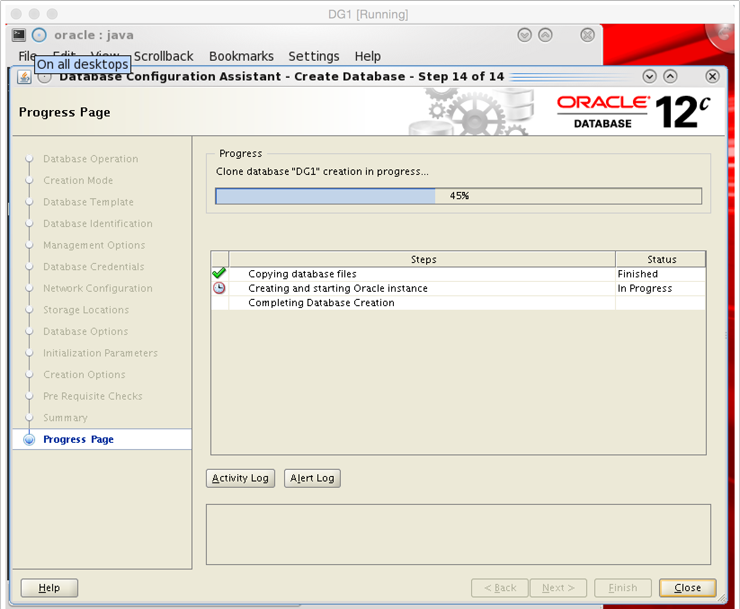This screenshot has width=740, height=609.
Task: Select Network Configuration step in sidebar
Action: click(x=98, y=288)
